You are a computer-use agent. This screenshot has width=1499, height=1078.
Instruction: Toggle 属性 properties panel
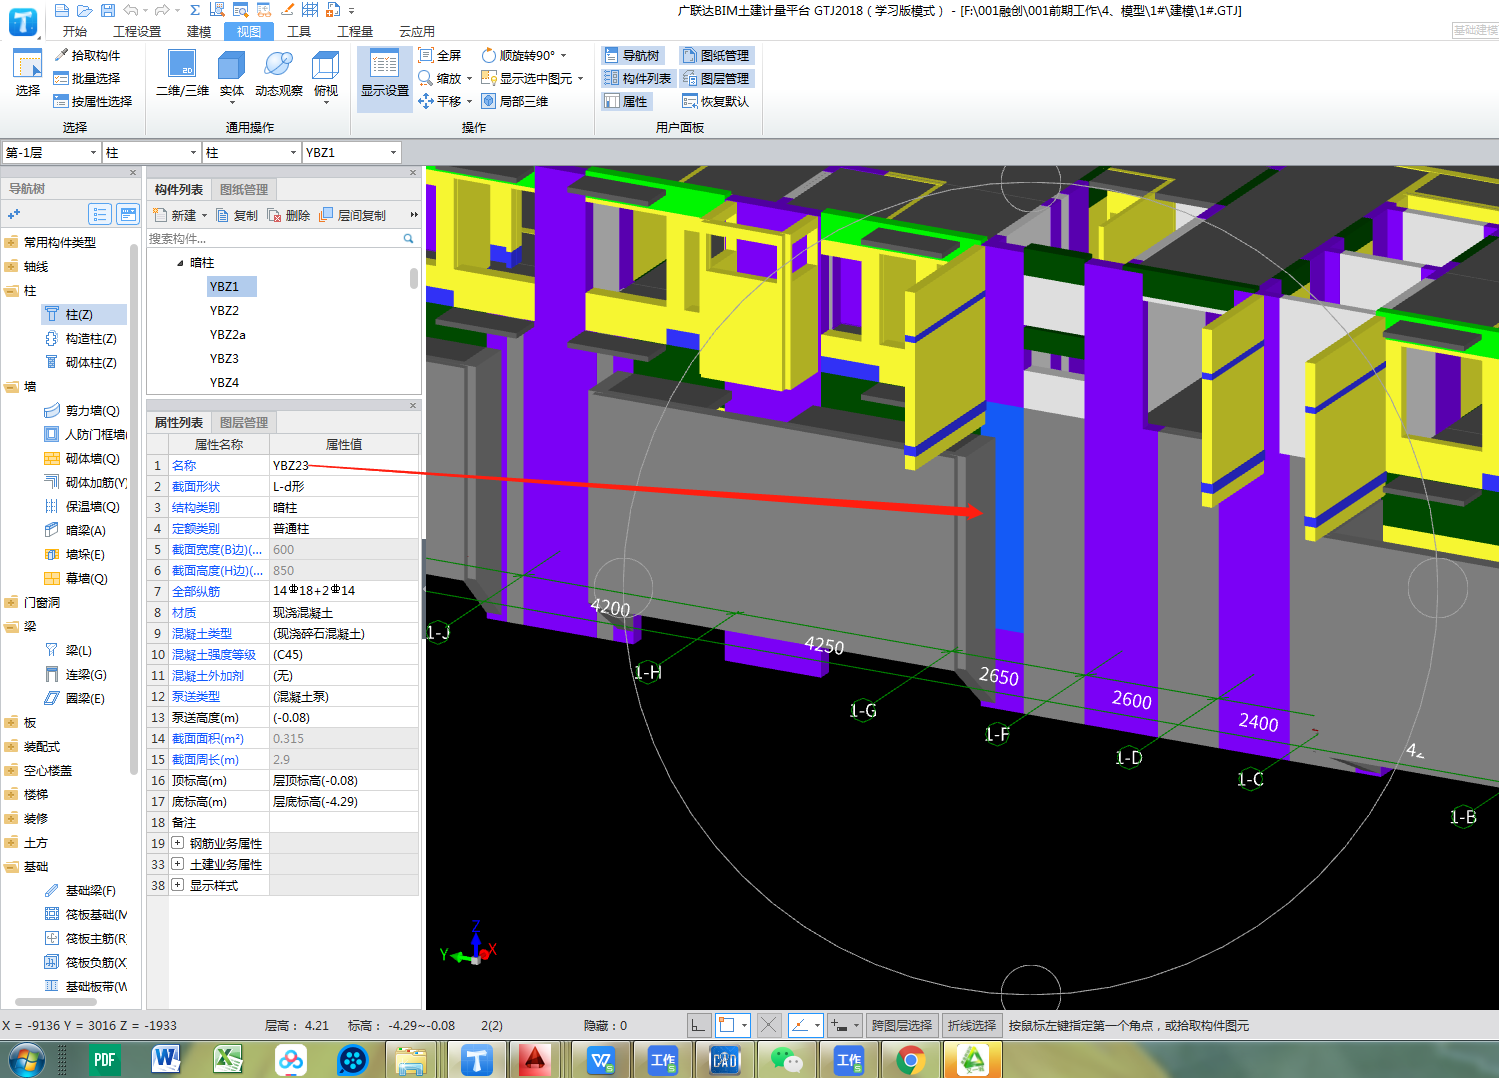626,101
